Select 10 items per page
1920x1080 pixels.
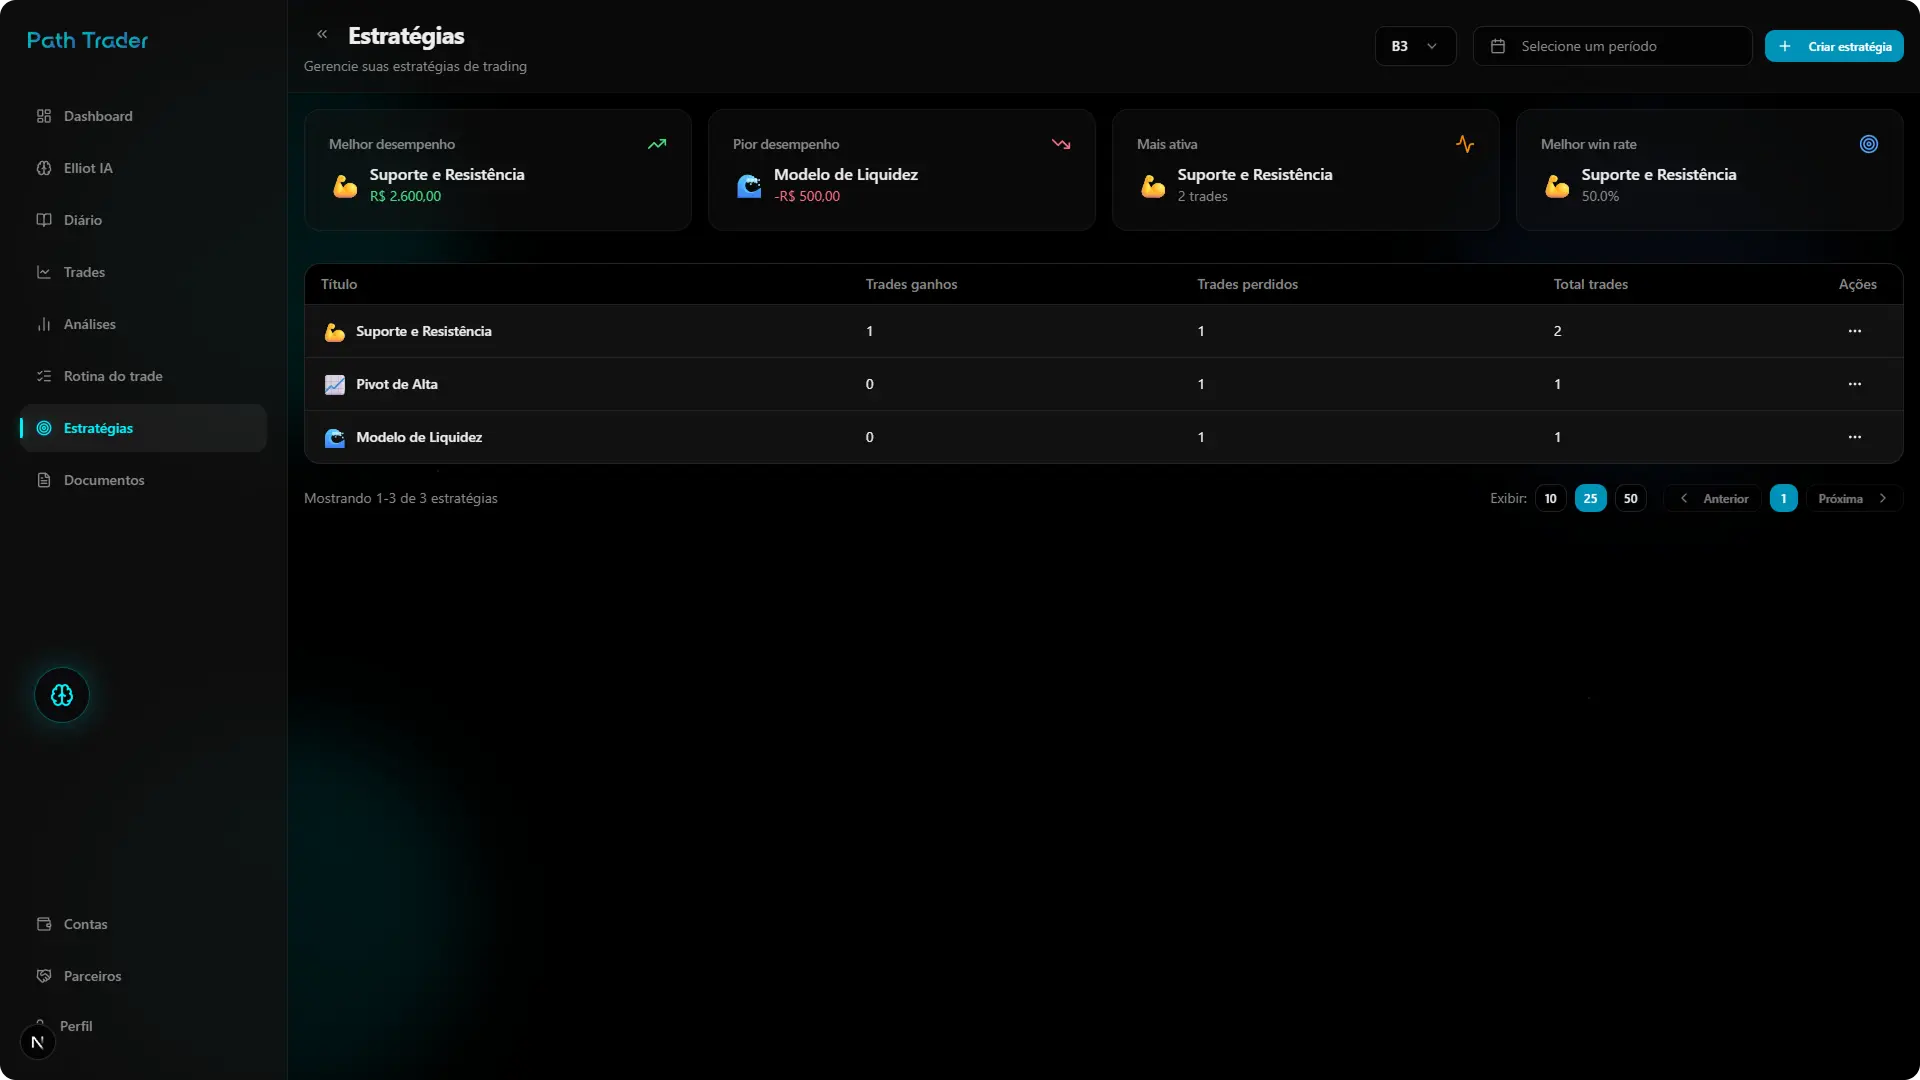click(x=1550, y=498)
